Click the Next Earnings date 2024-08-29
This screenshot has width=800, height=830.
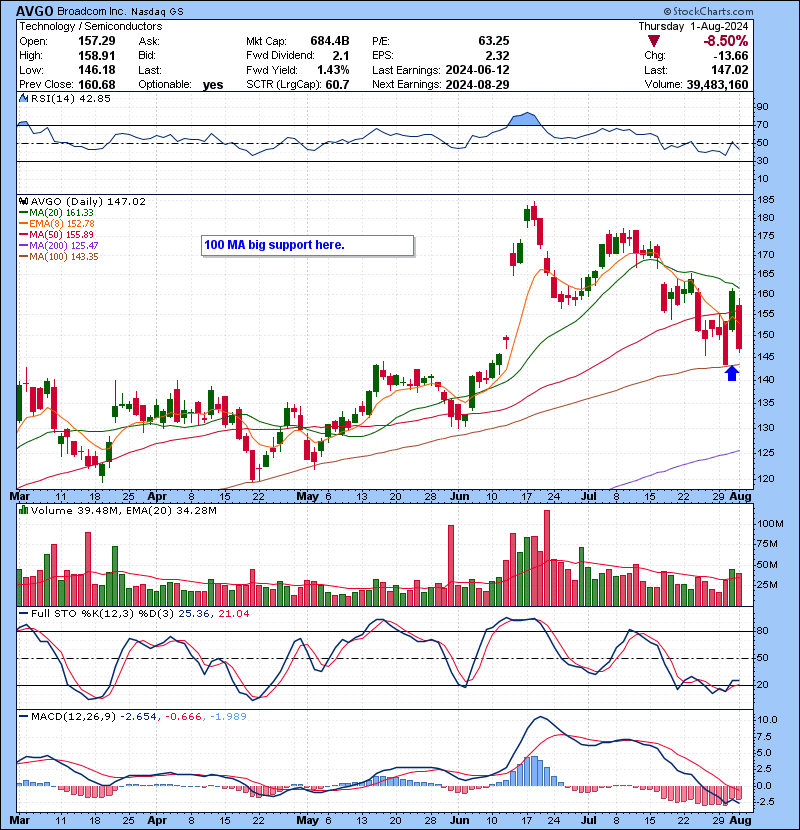pyautogui.click(x=477, y=85)
